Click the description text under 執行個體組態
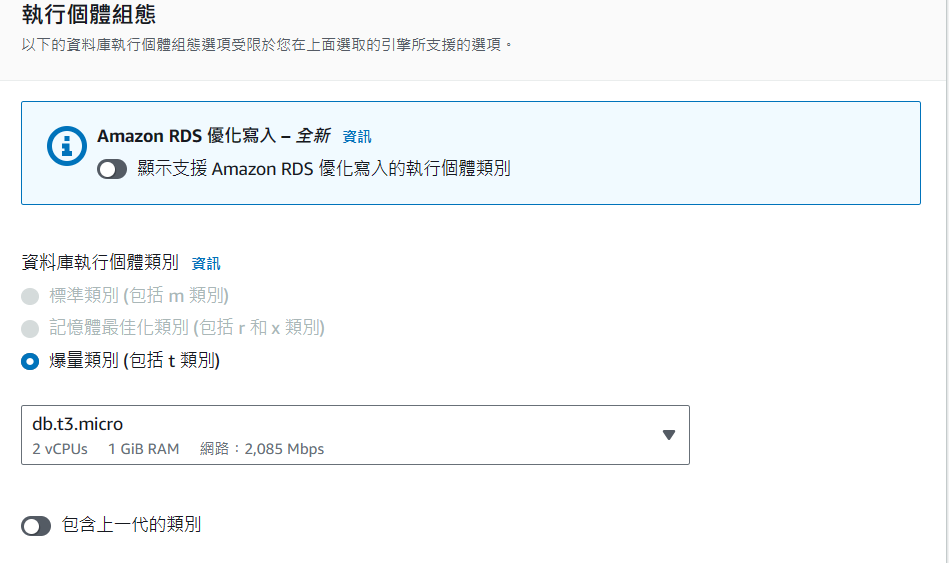The width and height of the screenshot is (949, 563). coord(266,45)
